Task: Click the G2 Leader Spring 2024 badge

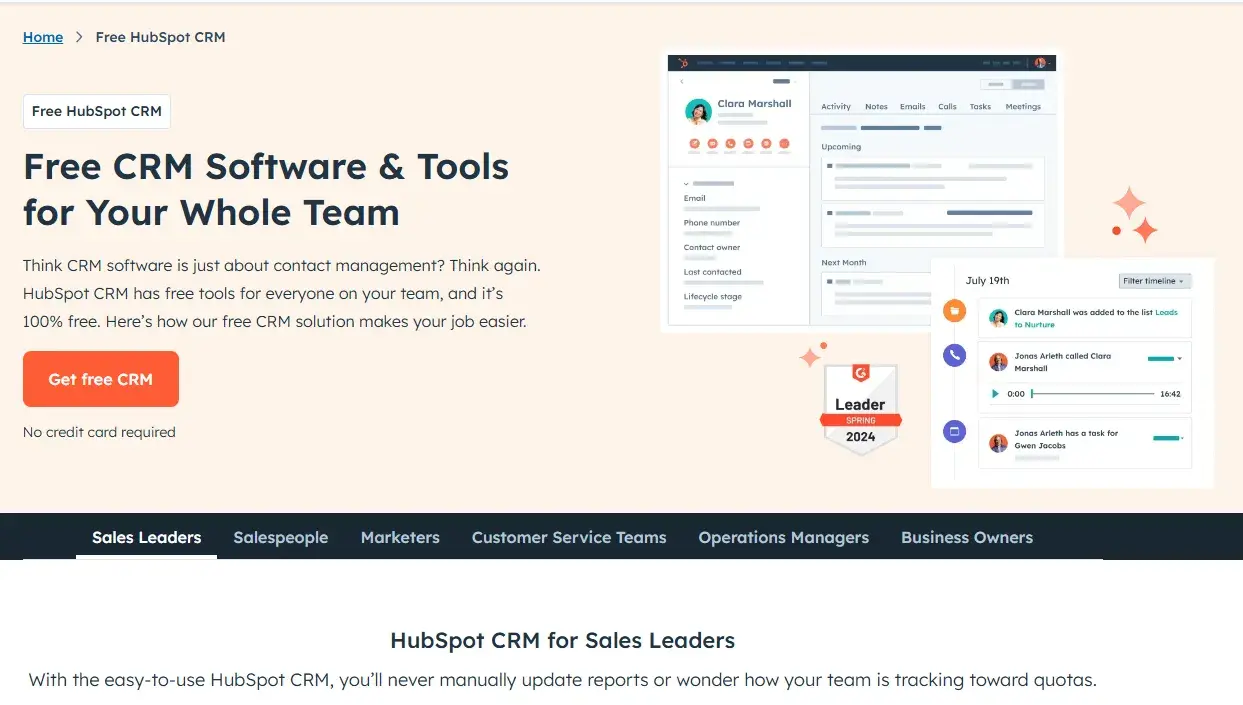Action: pyautogui.click(x=860, y=410)
